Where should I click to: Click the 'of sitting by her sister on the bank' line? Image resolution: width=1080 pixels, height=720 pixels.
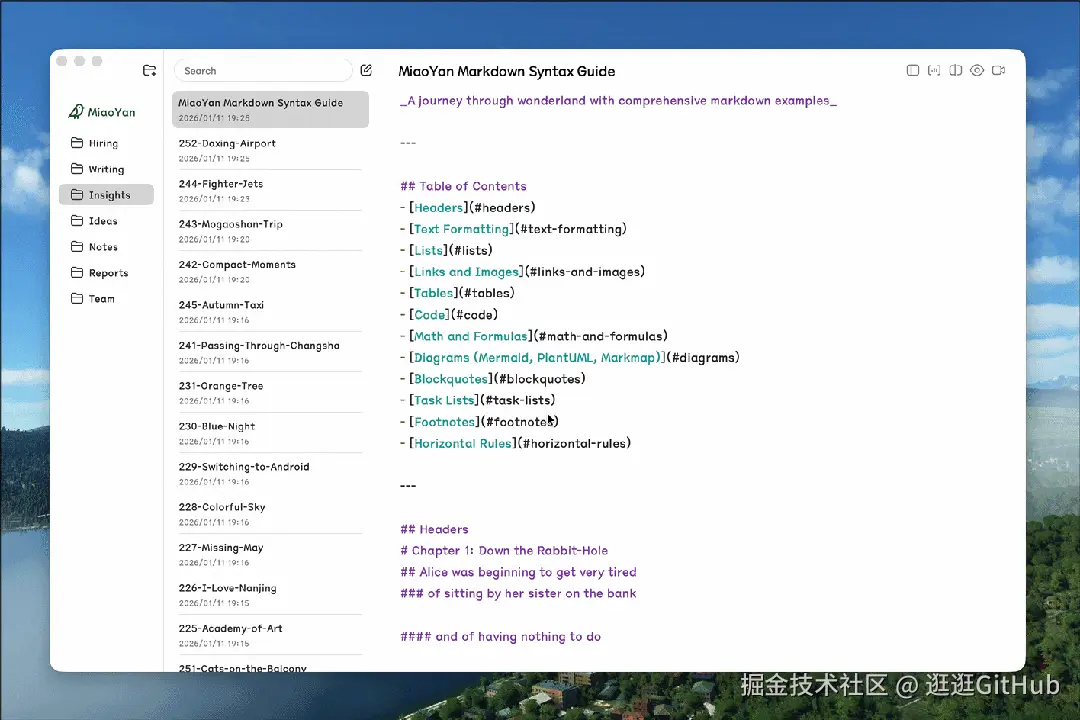(518, 593)
